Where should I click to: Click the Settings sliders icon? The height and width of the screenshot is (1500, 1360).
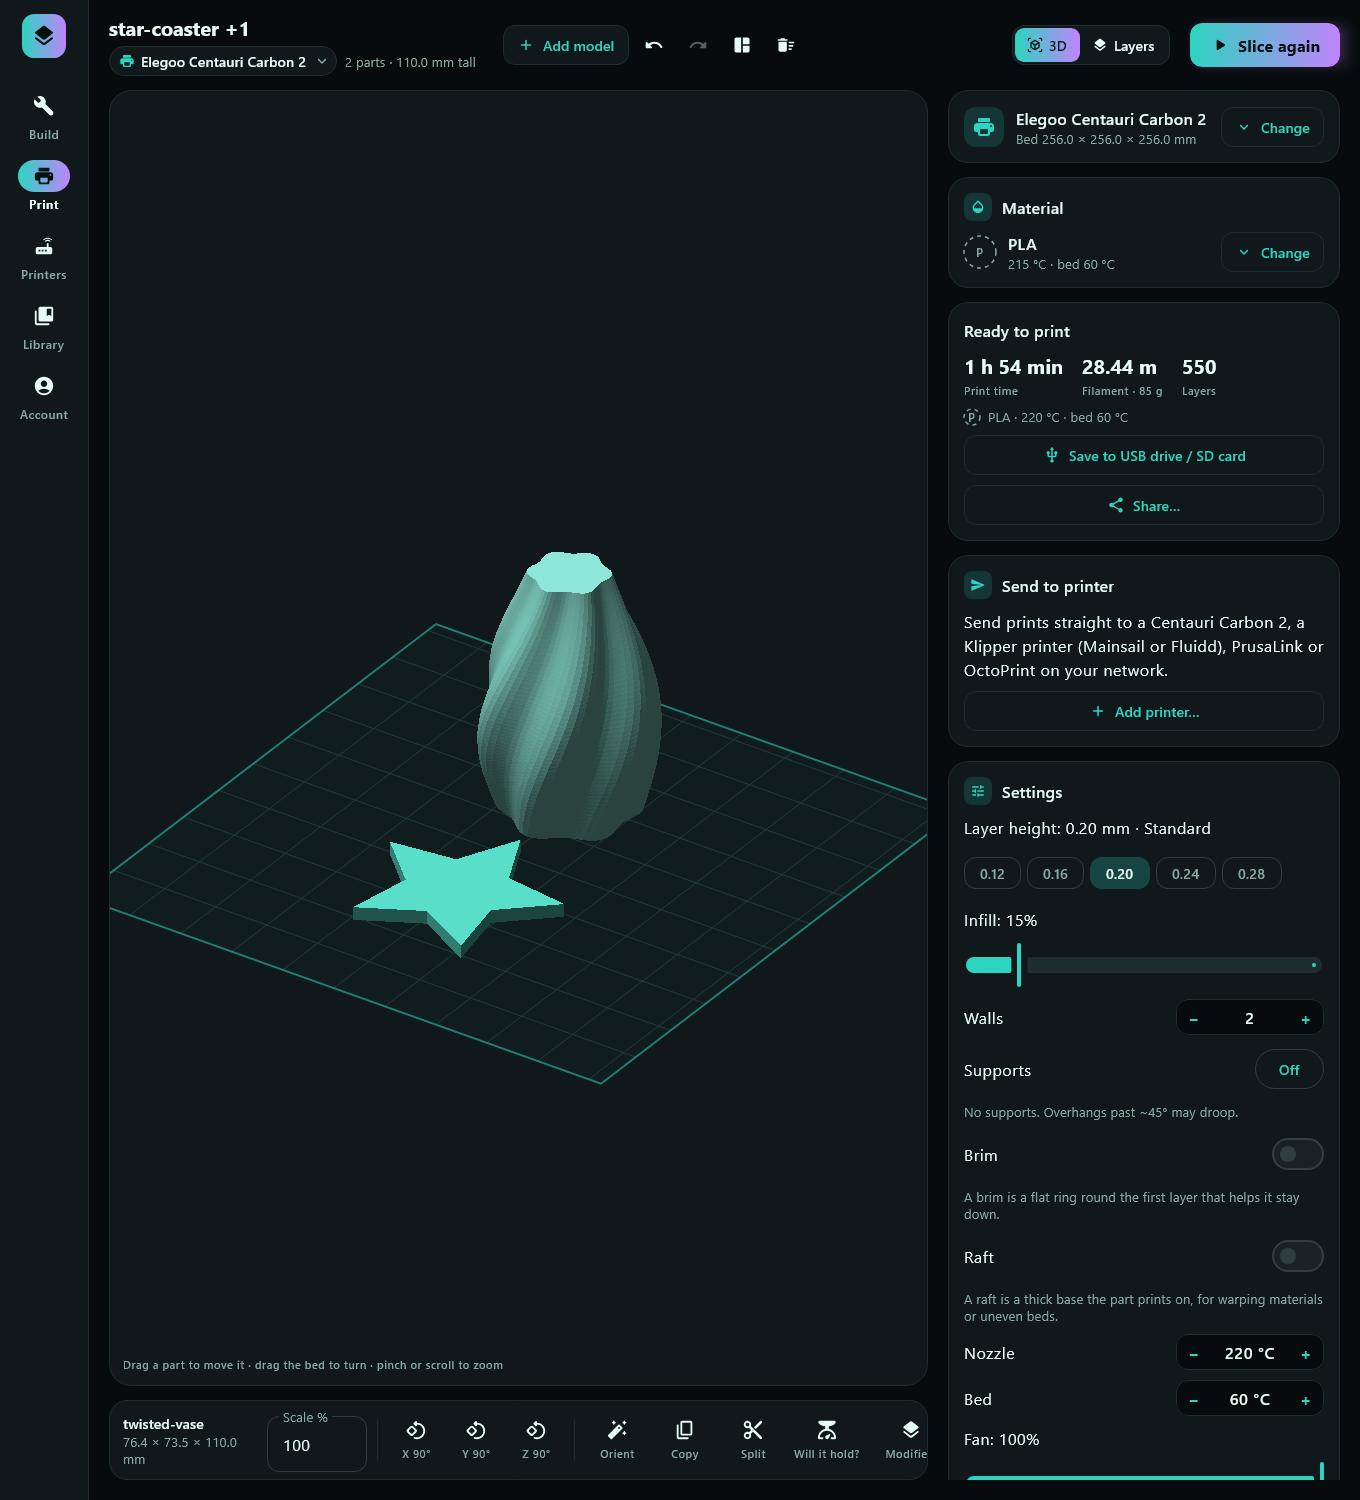[x=978, y=791]
